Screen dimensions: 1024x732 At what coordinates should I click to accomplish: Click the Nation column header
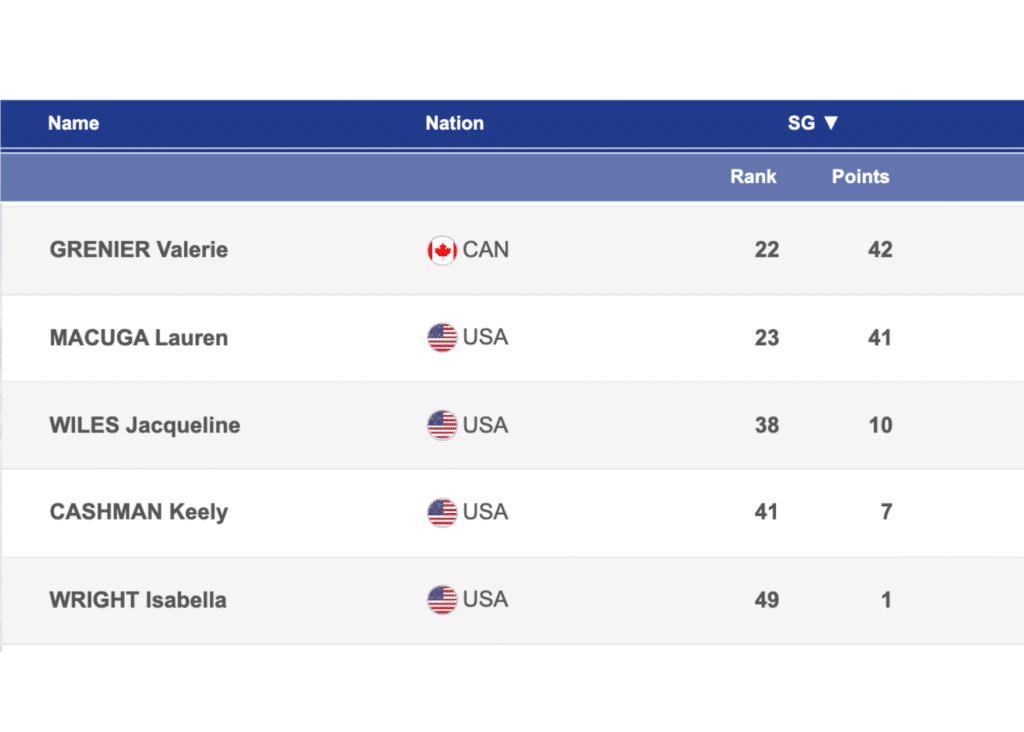[454, 123]
